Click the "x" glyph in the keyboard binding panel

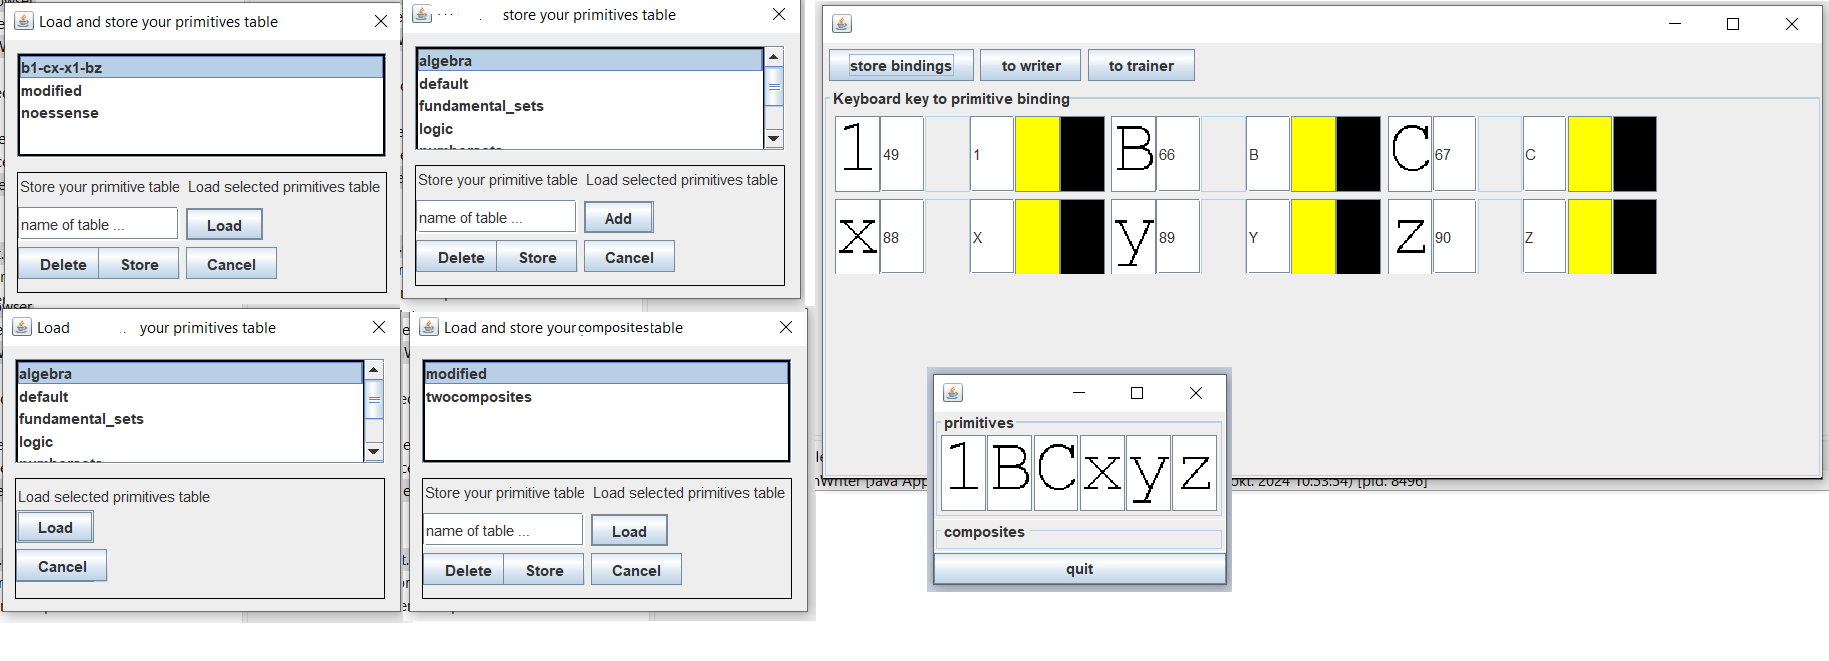coord(857,237)
